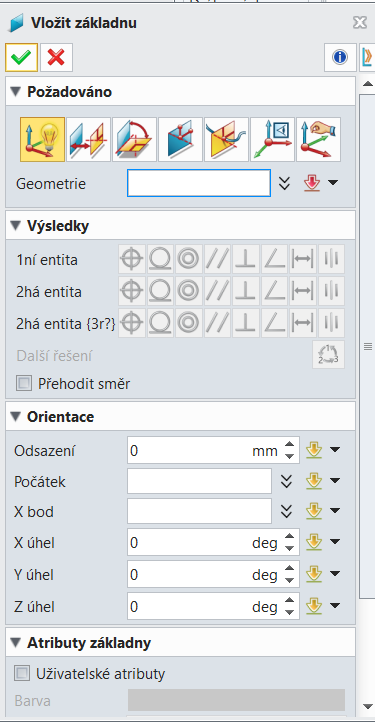The width and height of the screenshot is (375, 722).
Task: Select the three-point plane datum method icon
Action: coord(181,140)
